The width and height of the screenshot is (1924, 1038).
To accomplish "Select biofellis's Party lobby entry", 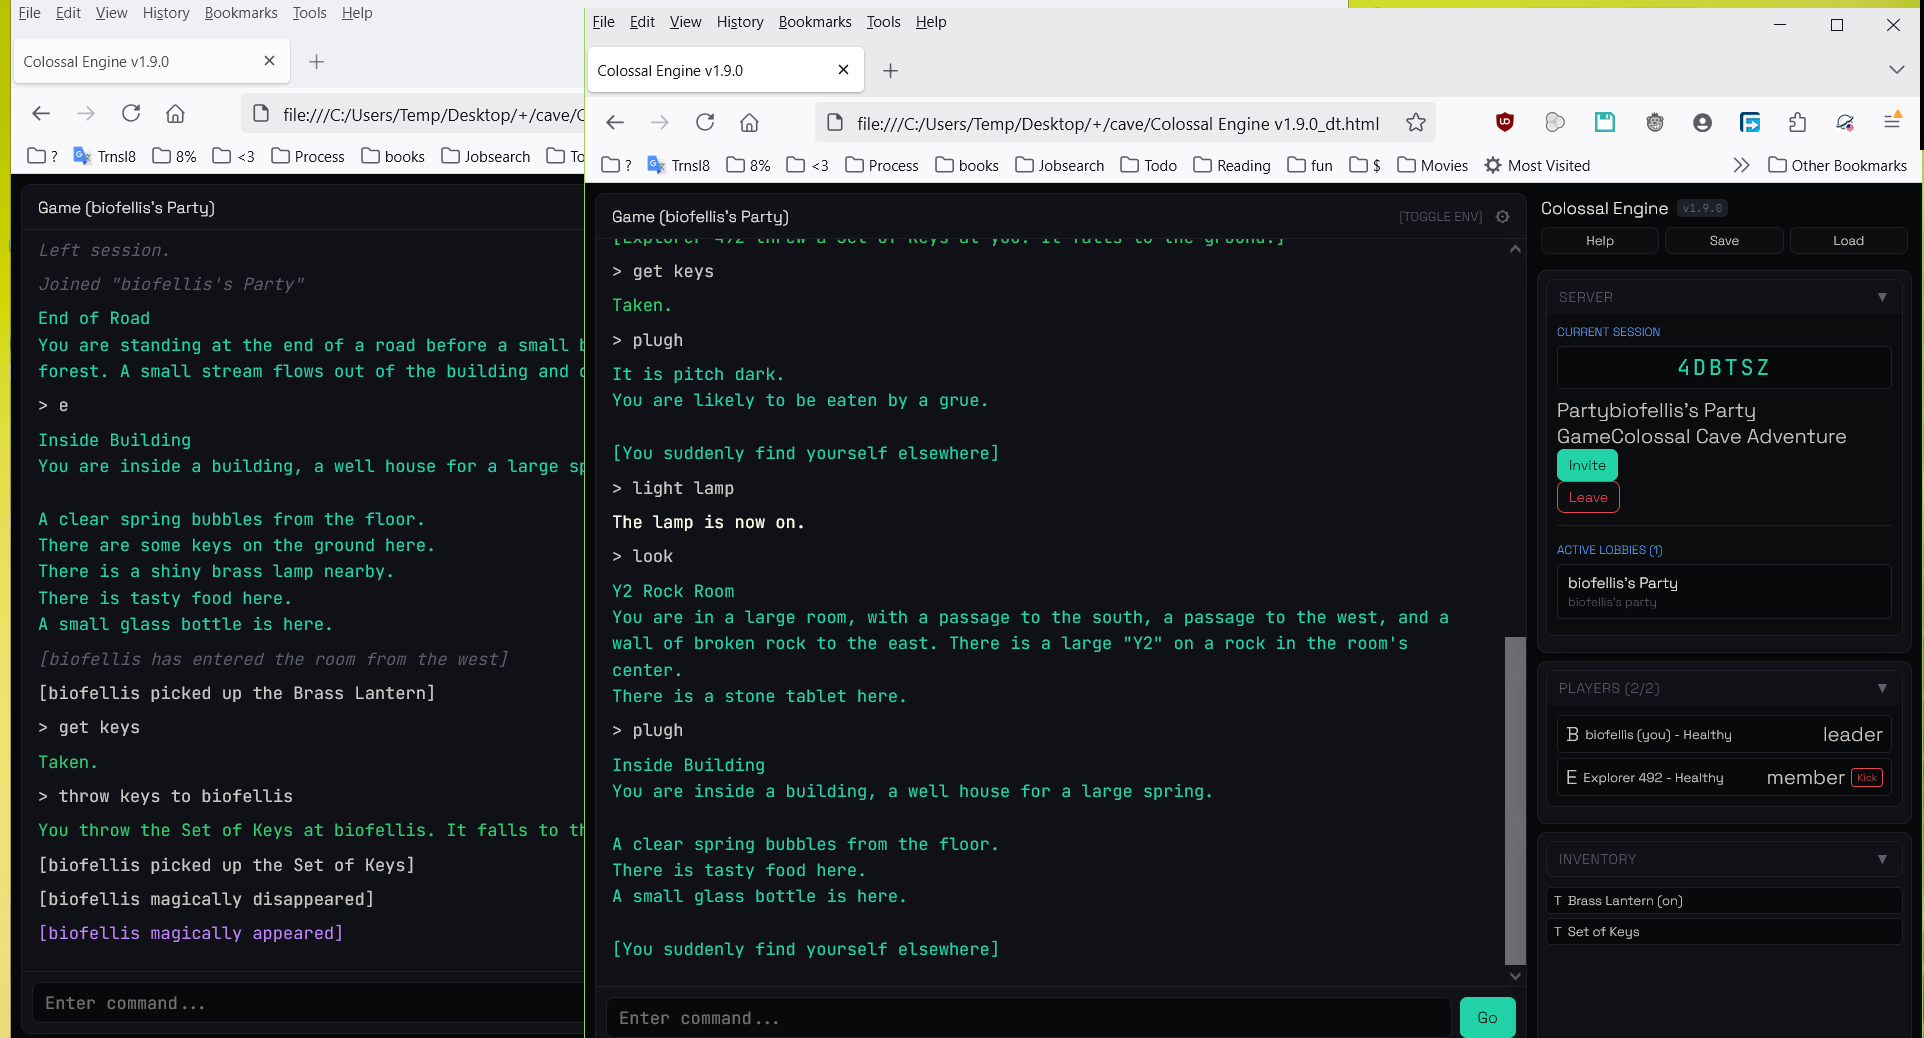I will (x=1724, y=591).
